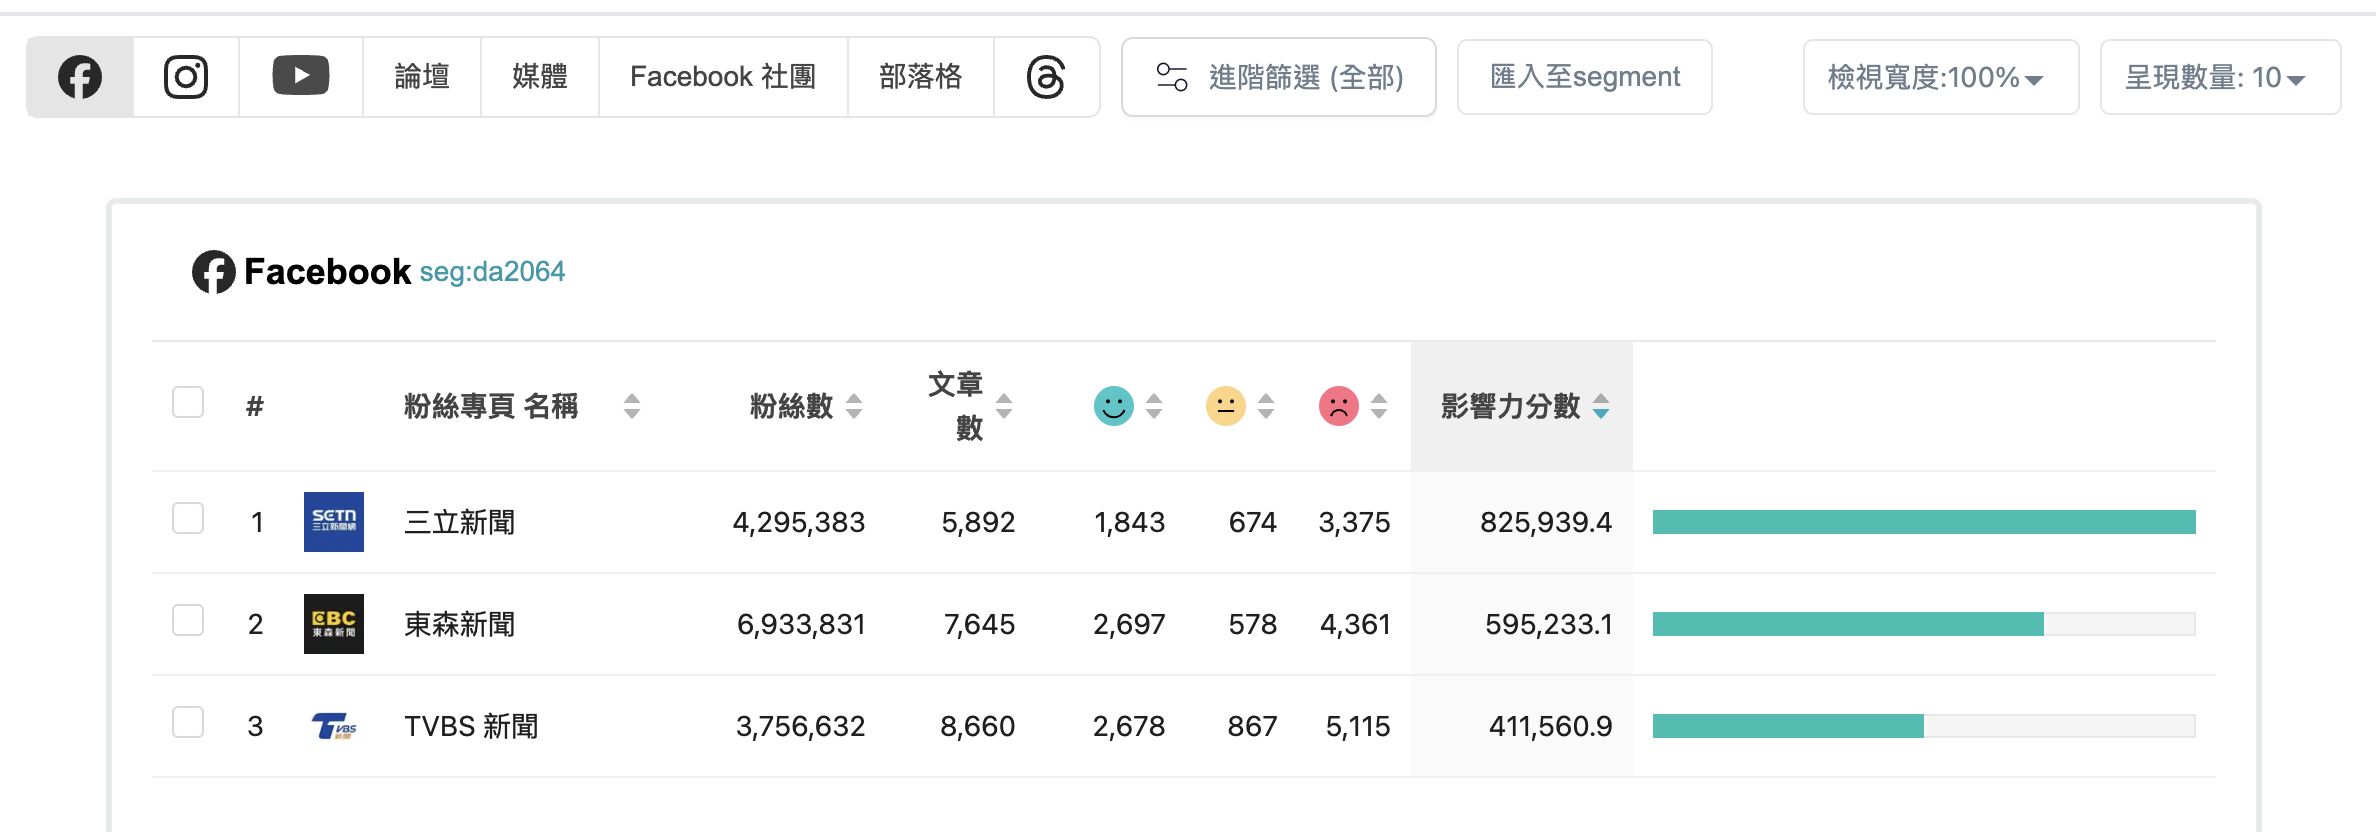Click article count 8,660
Screen dimensions: 2376x832
coord(978,726)
